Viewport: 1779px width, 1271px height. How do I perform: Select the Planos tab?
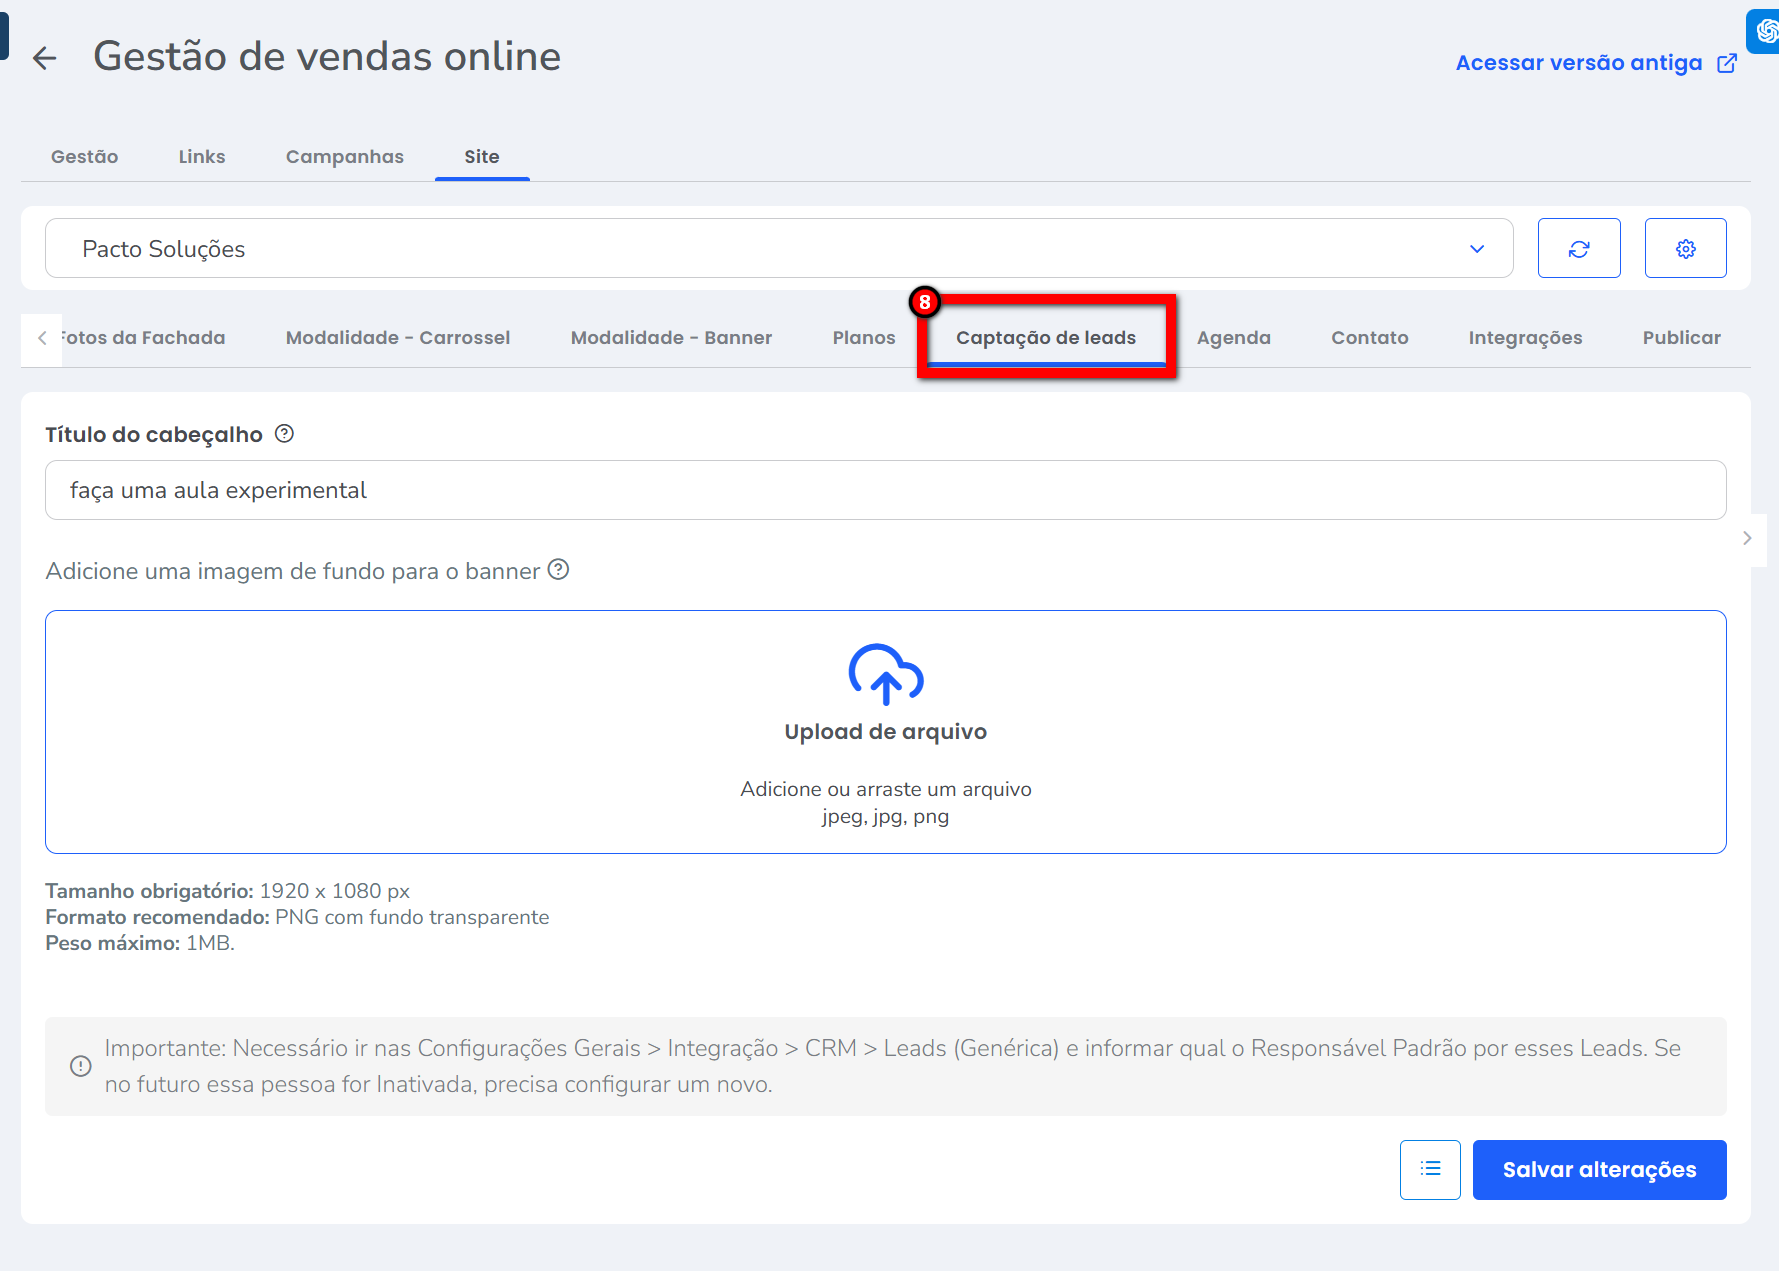[863, 338]
